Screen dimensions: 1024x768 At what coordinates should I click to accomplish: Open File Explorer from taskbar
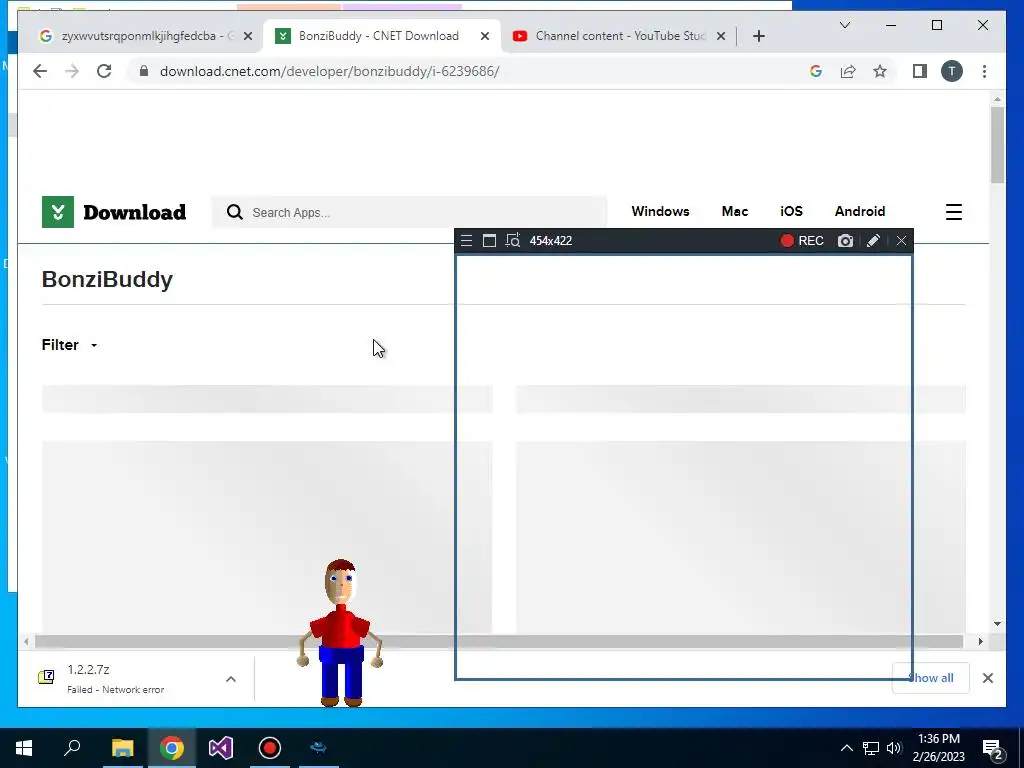point(122,748)
